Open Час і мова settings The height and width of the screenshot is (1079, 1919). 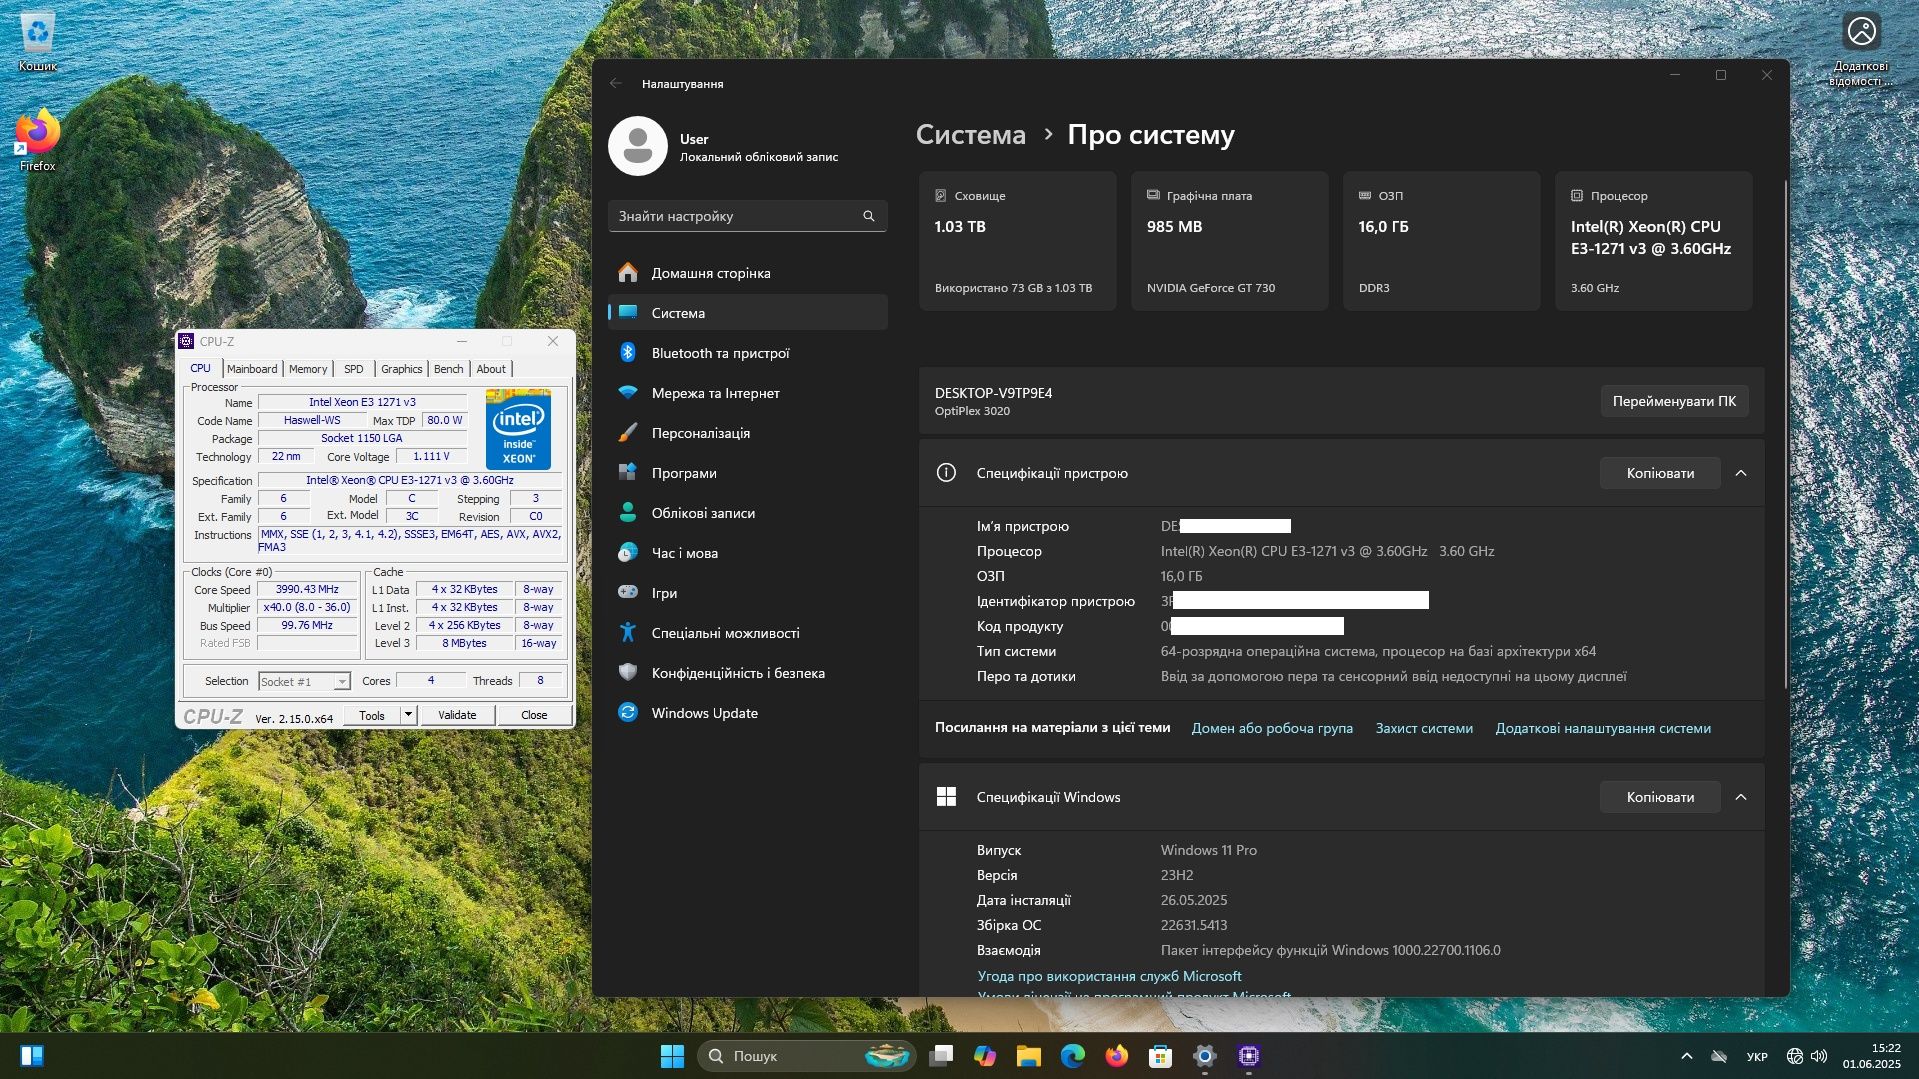click(x=747, y=553)
